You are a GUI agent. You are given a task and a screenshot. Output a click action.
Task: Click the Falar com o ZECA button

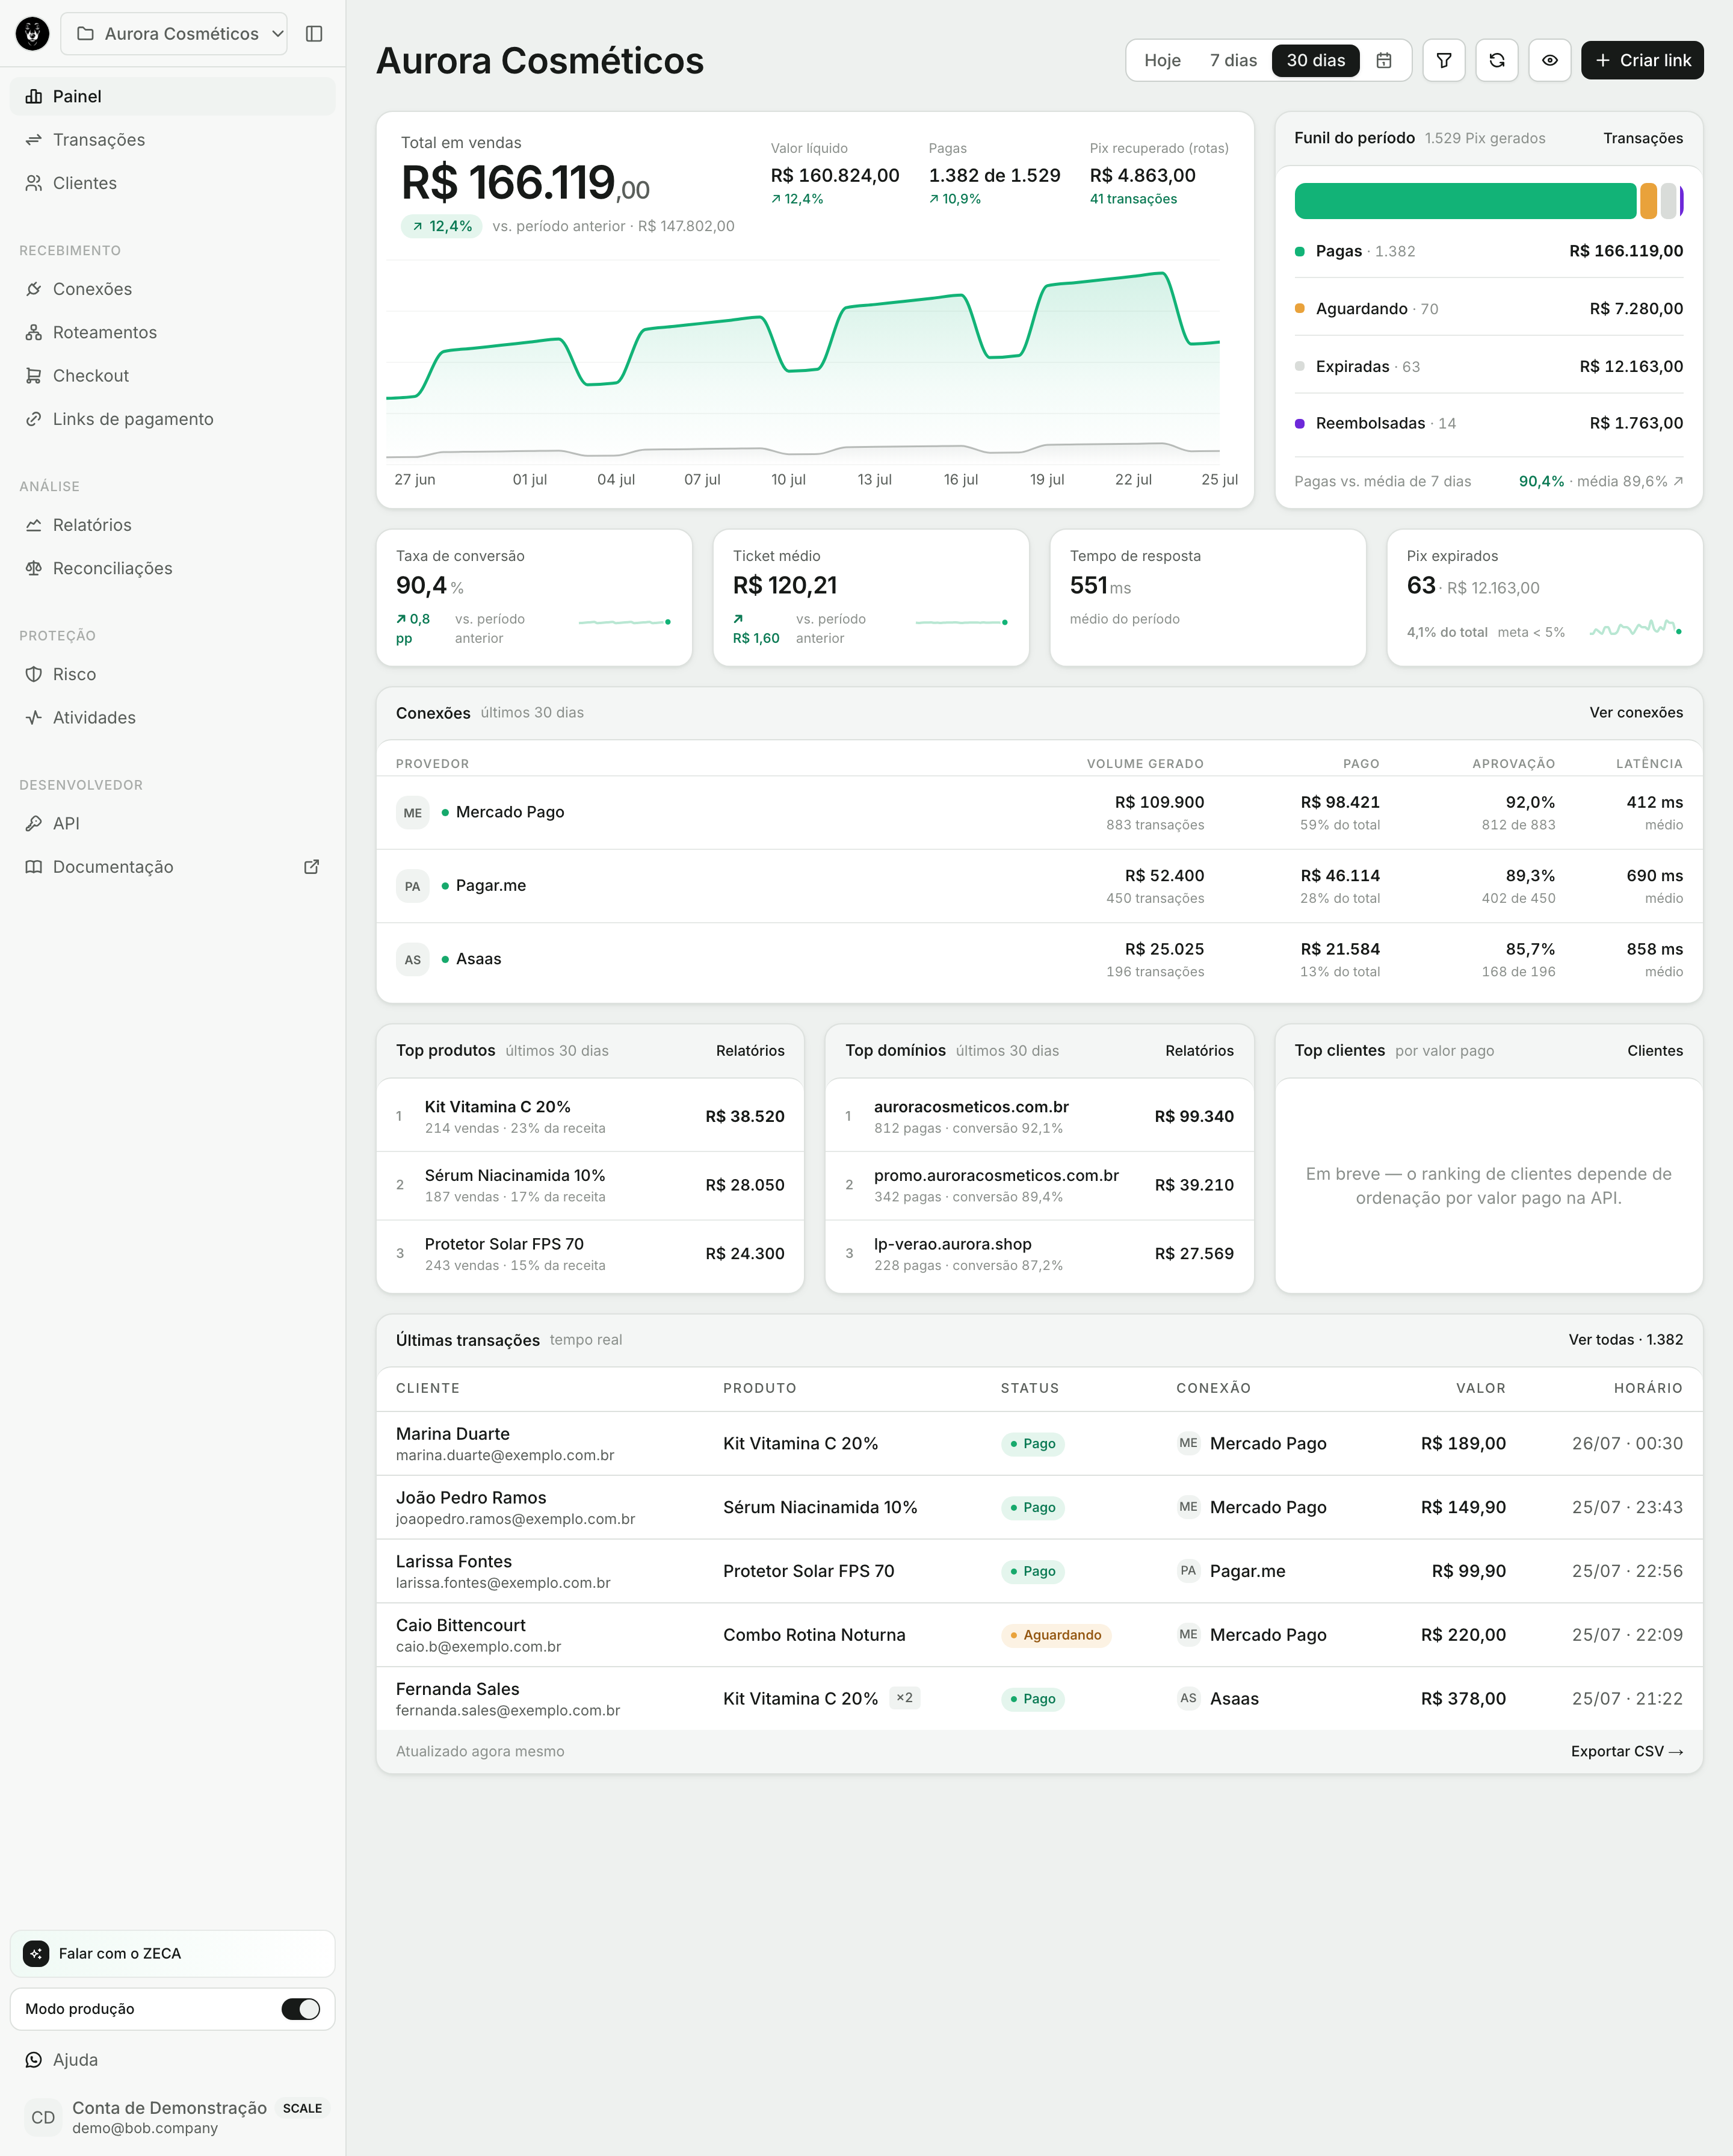[x=173, y=1953]
